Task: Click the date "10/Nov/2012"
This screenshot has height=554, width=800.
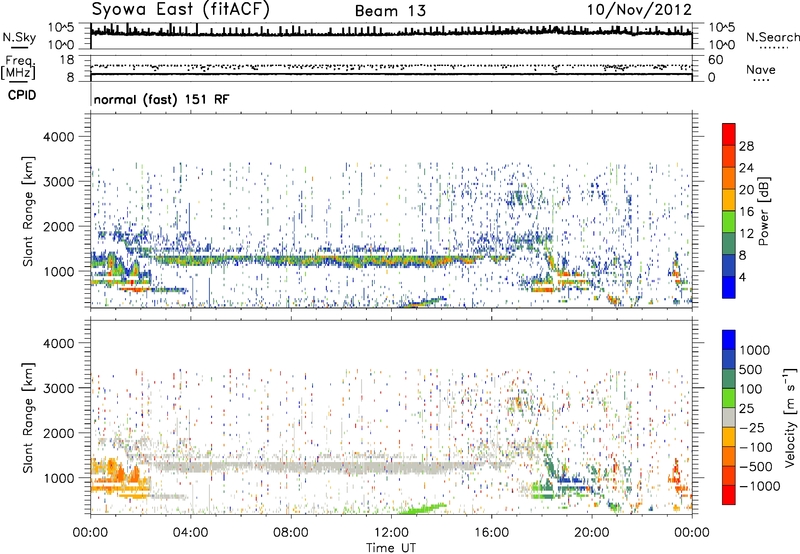Action: point(639,10)
